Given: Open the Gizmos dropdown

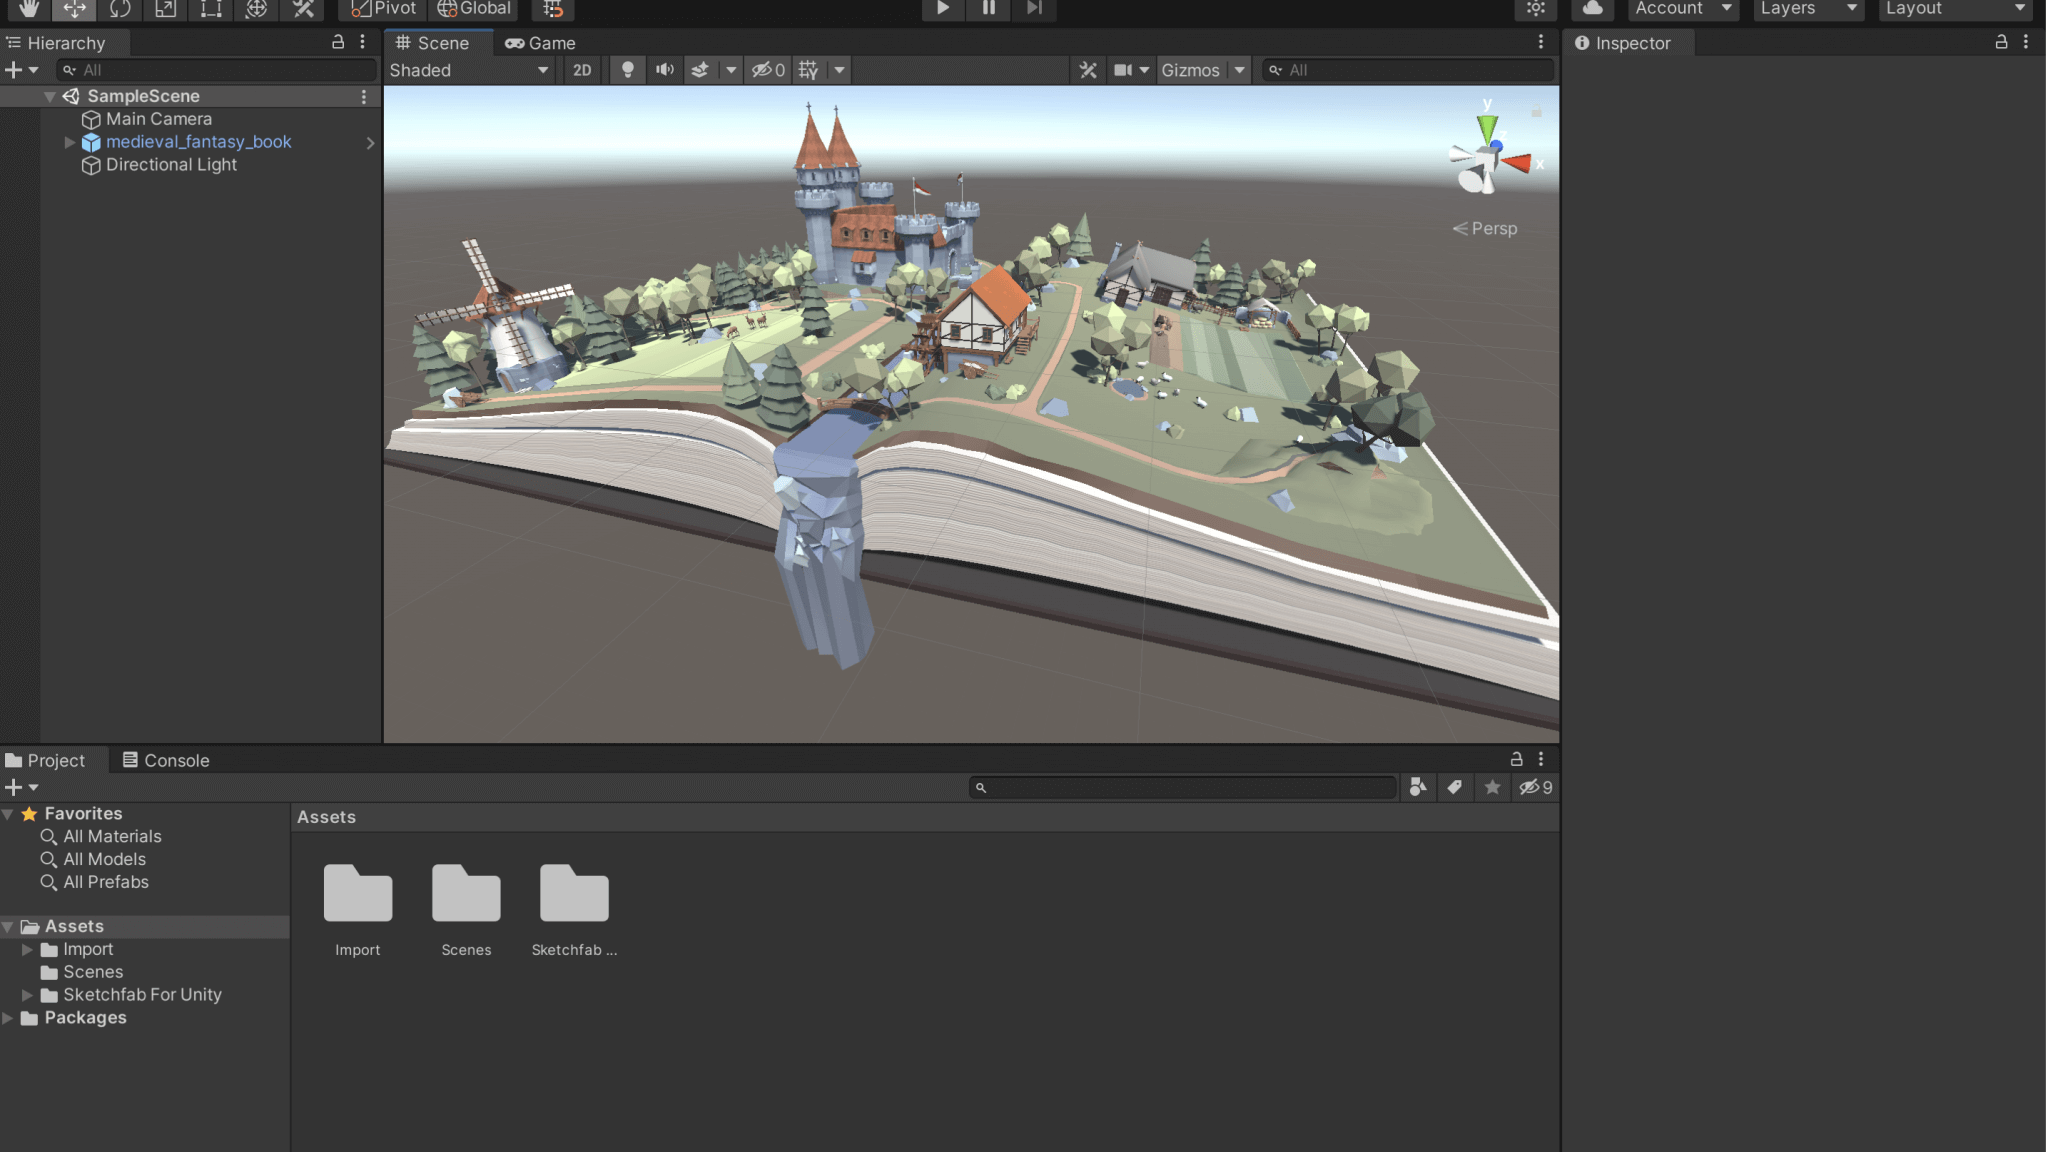Looking at the screenshot, I should point(1200,69).
